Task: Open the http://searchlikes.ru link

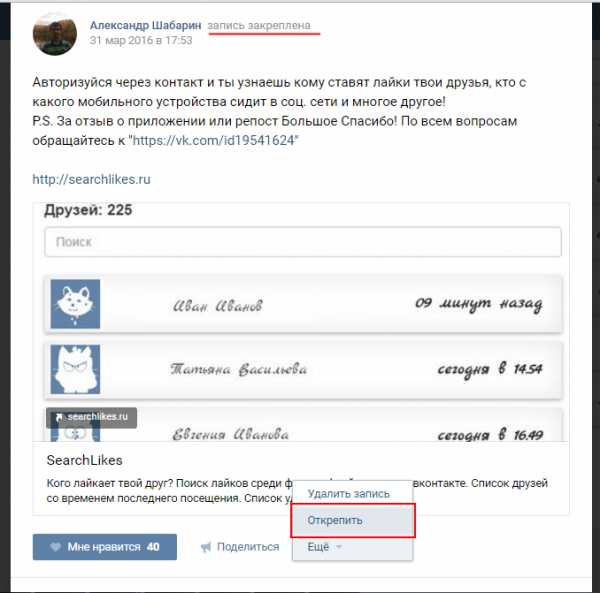Action: 91,179
